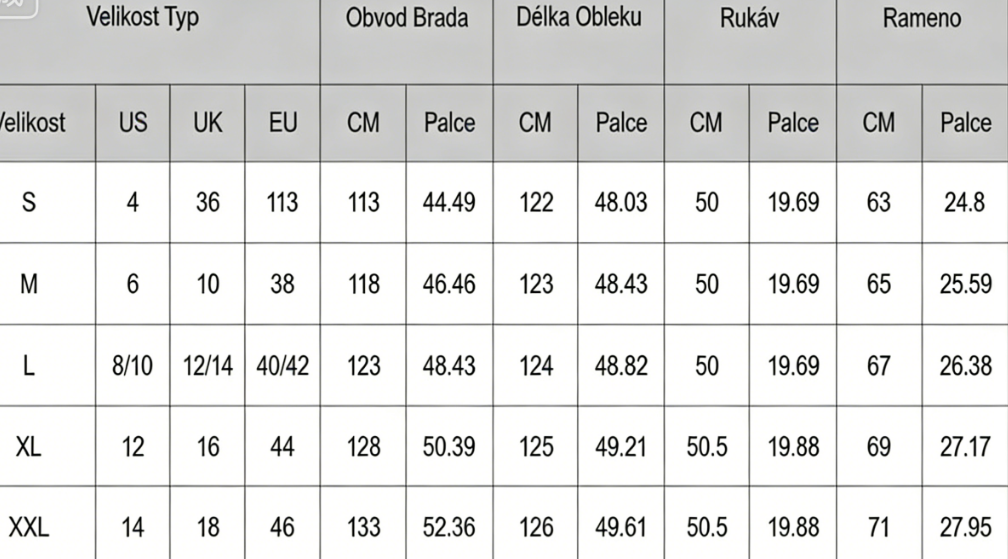The height and width of the screenshot is (559, 1008).
Task: Select the 27.95 shoulder inches value
Action: click(965, 527)
